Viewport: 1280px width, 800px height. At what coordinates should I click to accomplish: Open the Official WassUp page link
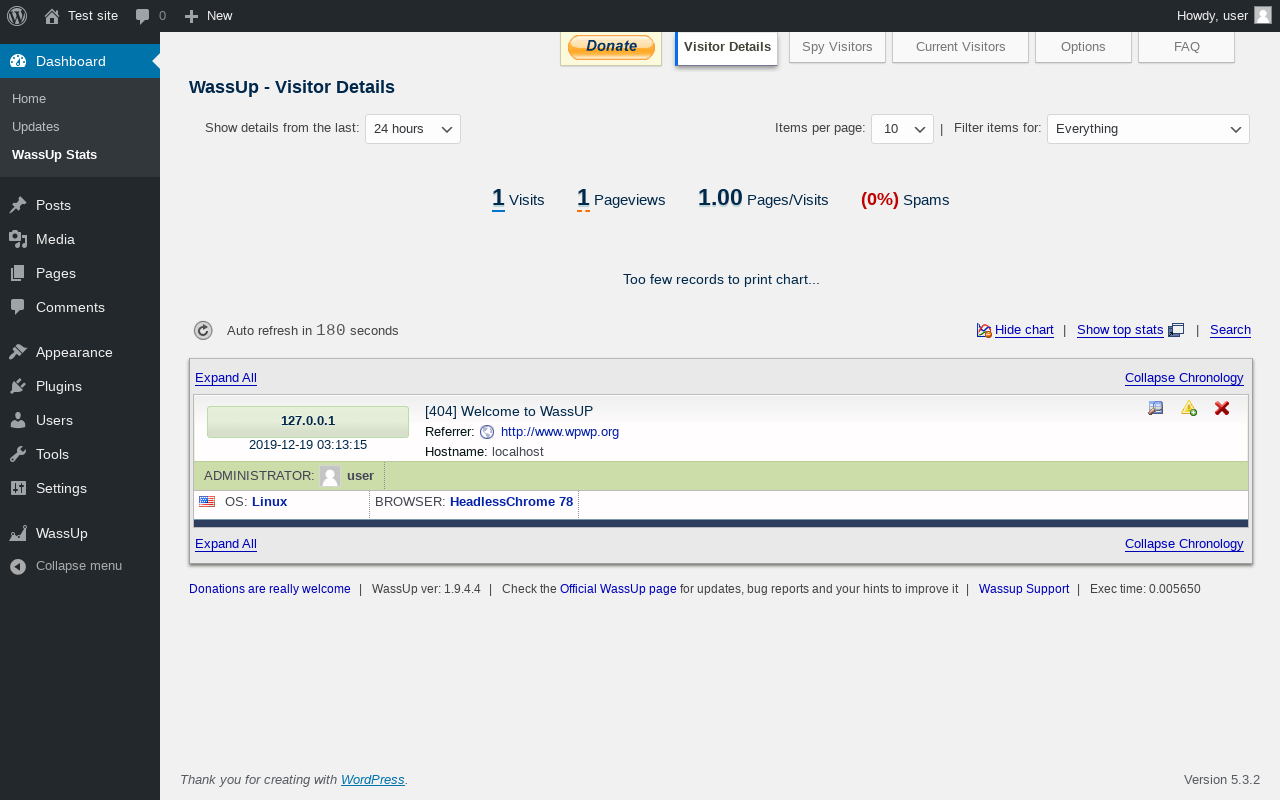click(618, 589)
